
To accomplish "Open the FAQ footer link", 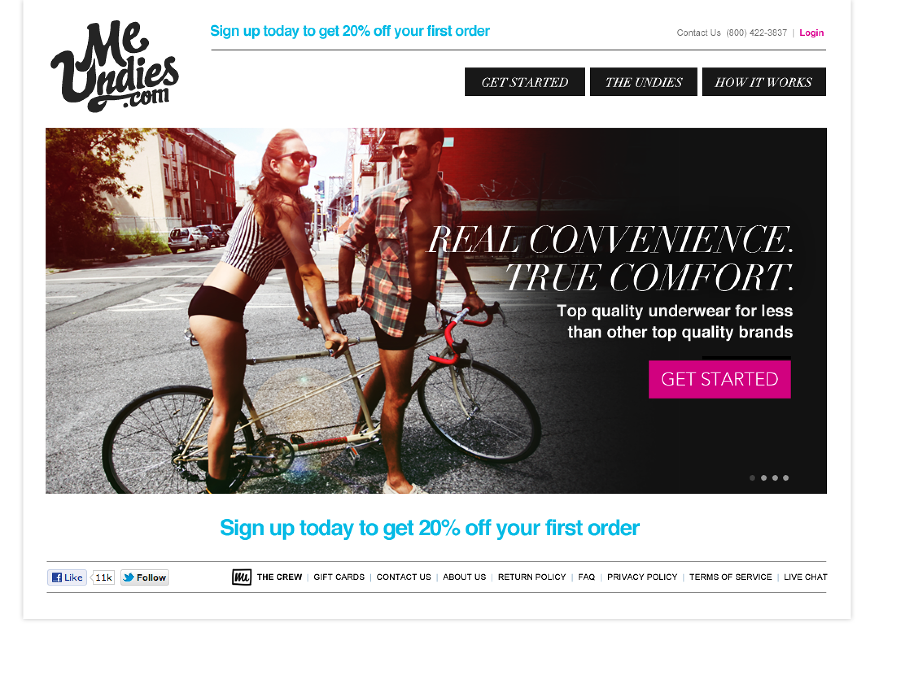I will [586, 577].
